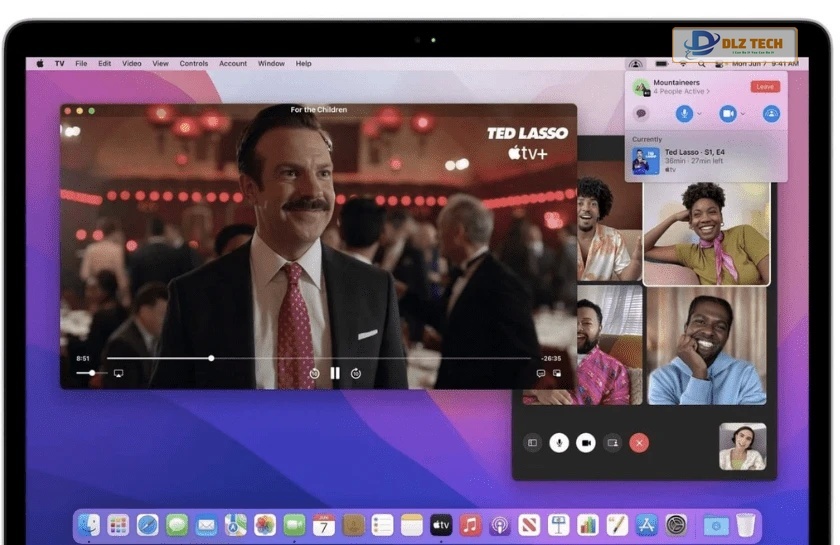Open the subtitles menu in the player
Viewport: 840px width, 545px height.
541,373
